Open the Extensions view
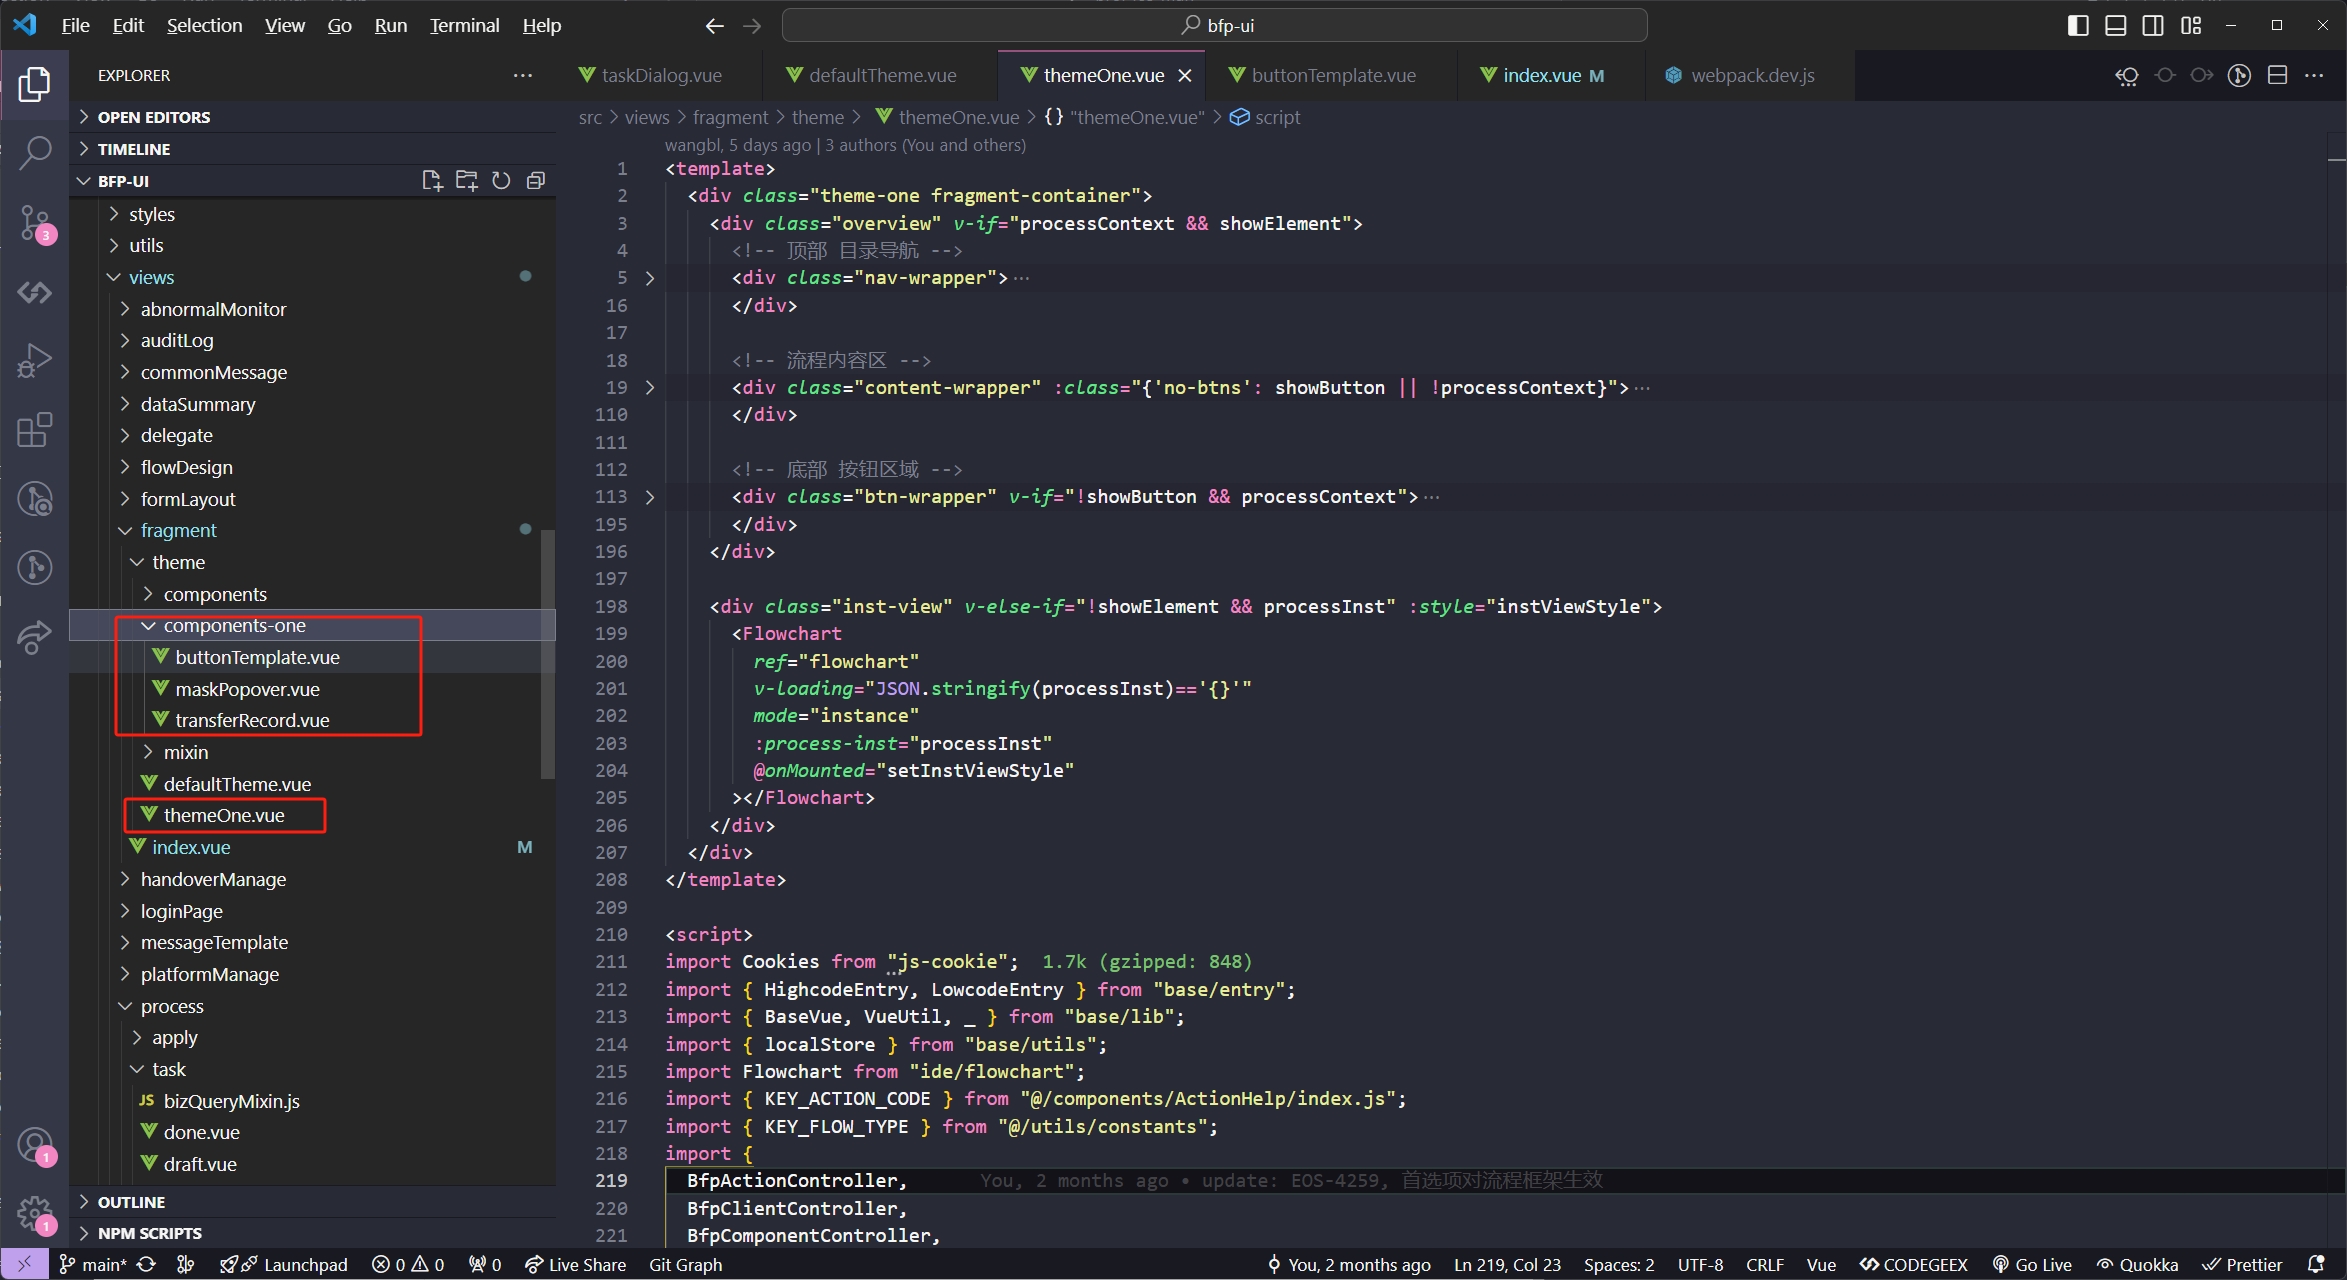 coord(35,430)
